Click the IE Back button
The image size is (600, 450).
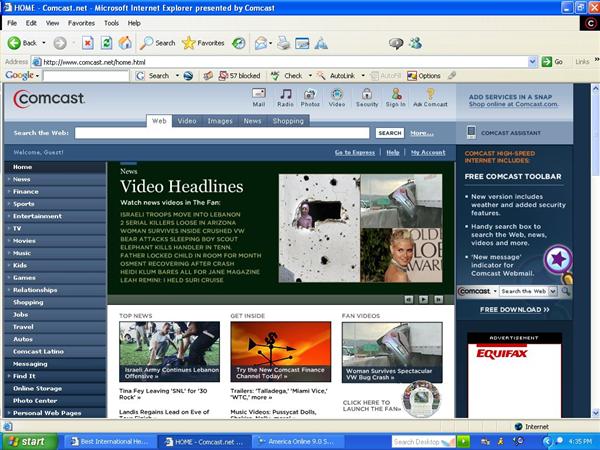coord(22,43)
